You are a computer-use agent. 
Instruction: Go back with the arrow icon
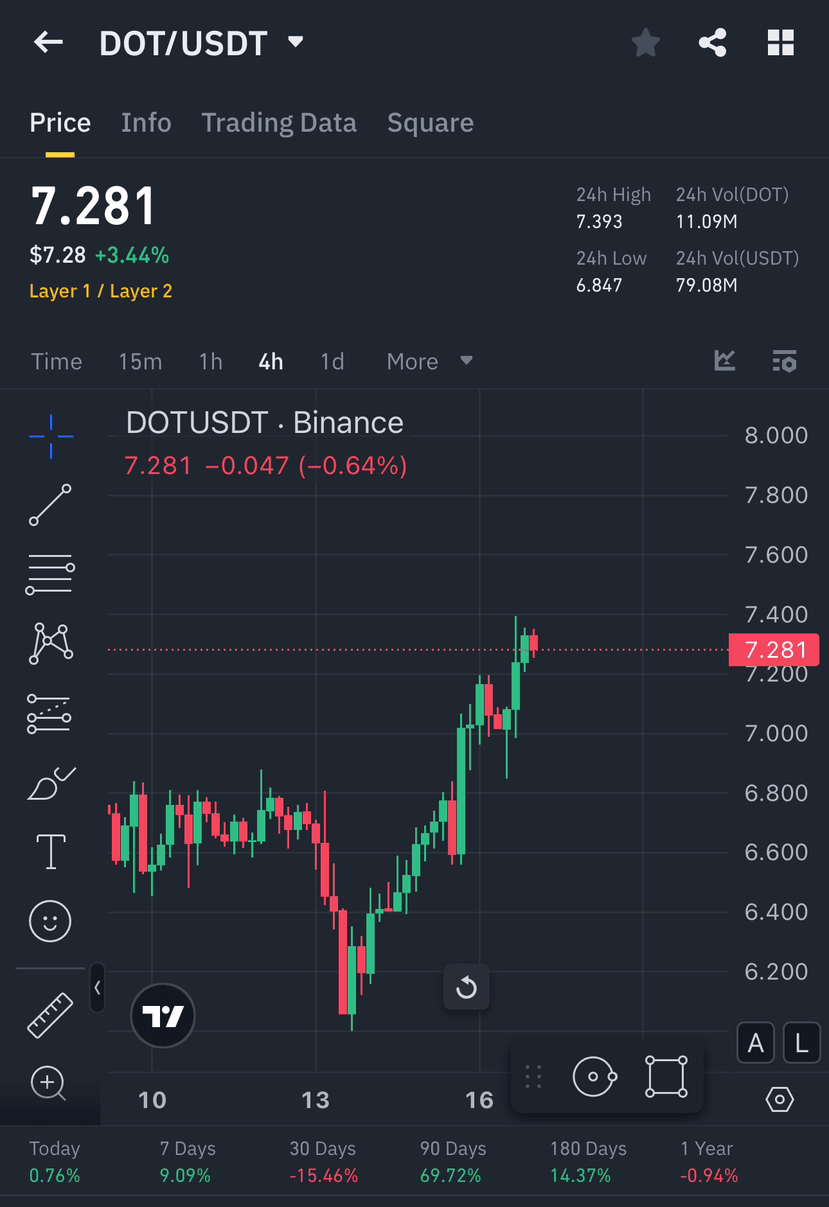(48, 42)
